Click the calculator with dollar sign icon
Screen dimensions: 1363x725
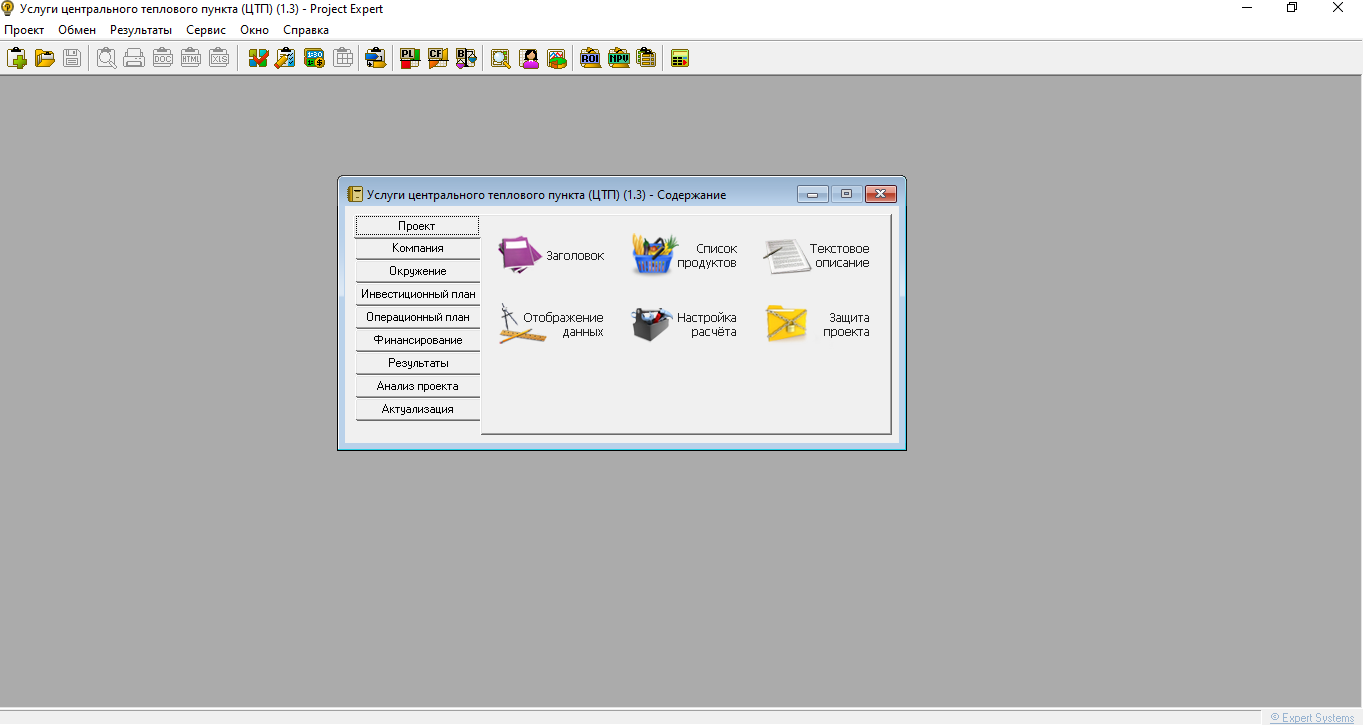pyautogui.click(x=315, y=58)
